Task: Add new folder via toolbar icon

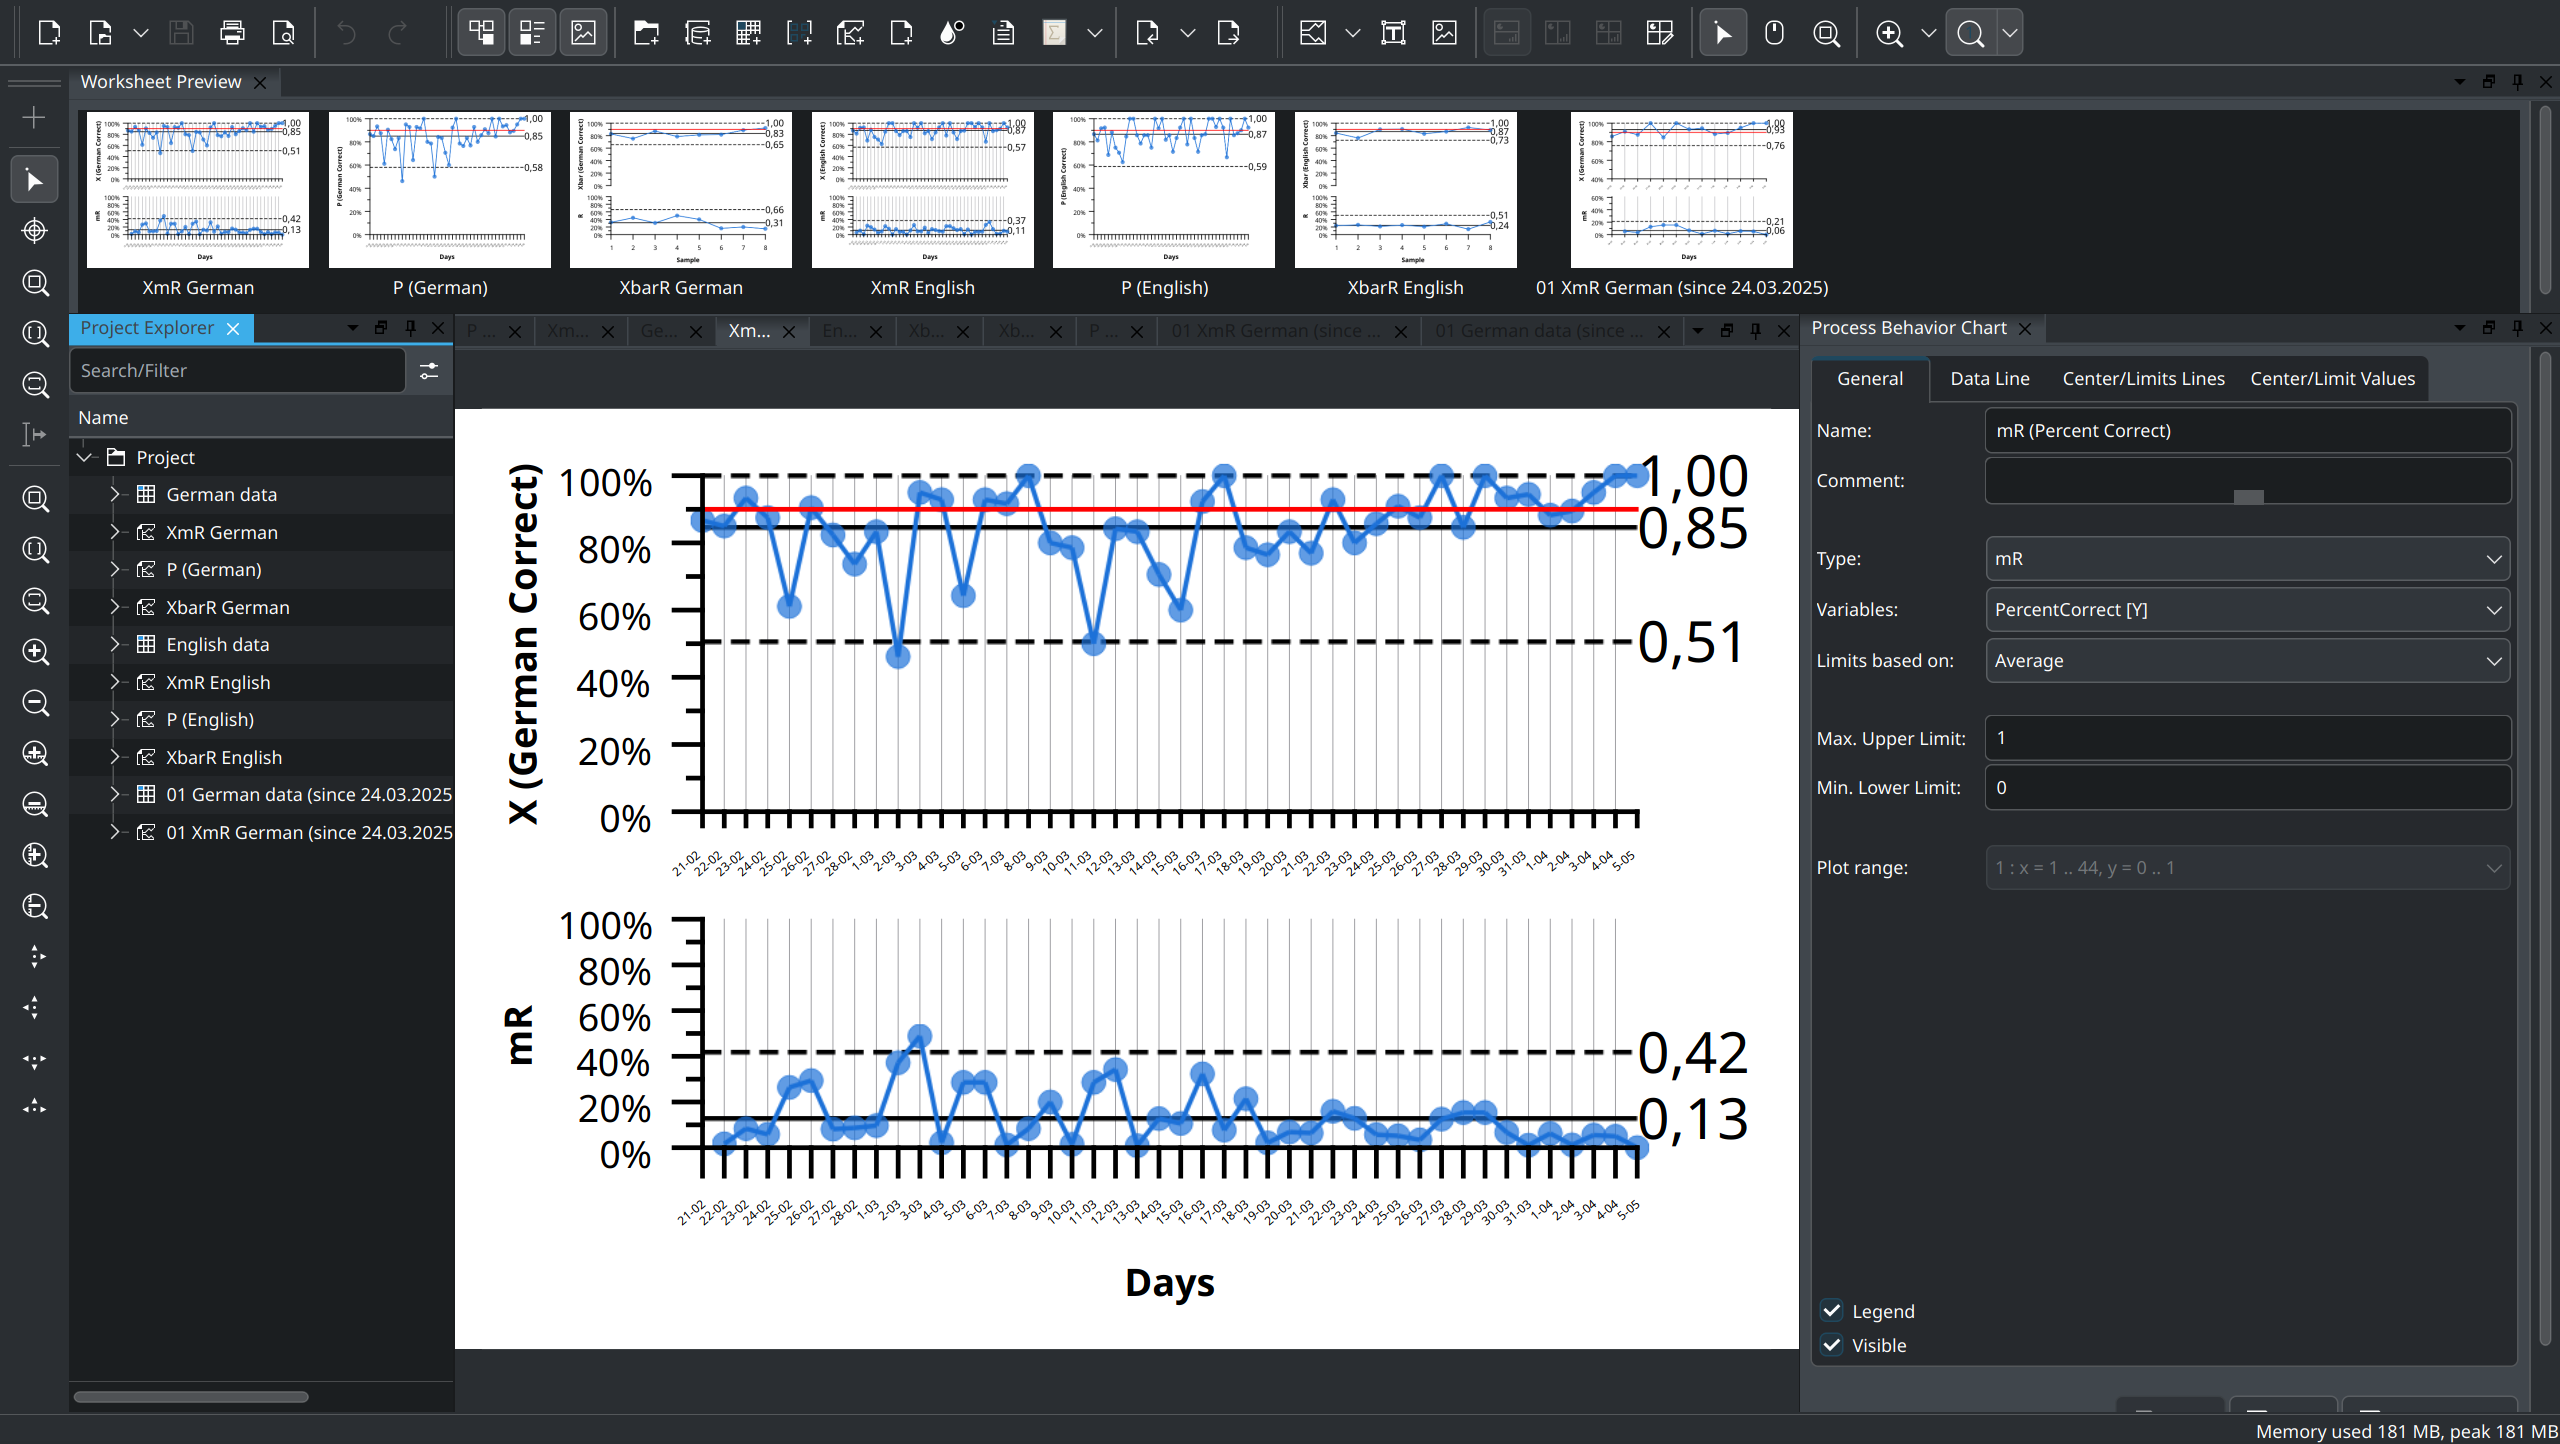Action: click(x=646, y=33)
